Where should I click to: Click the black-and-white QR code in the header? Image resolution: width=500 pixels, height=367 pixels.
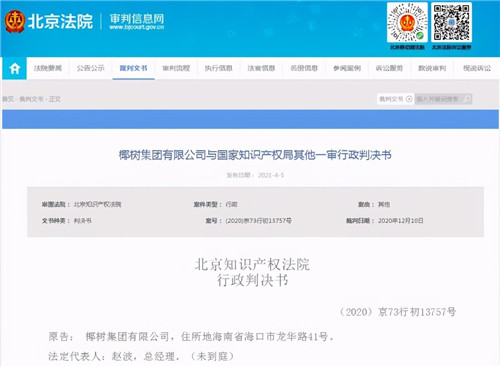(452, 22)
